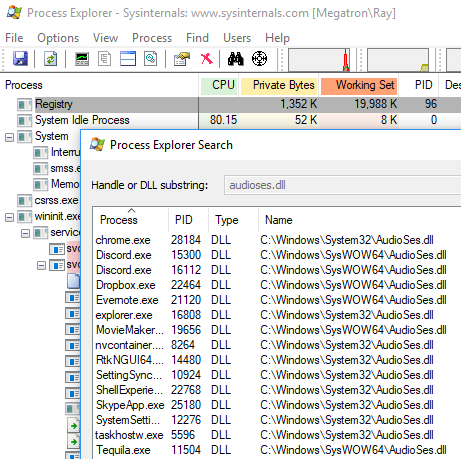Collapse the services tree node
The image size is (461, 459).
(x=25, y=233)
